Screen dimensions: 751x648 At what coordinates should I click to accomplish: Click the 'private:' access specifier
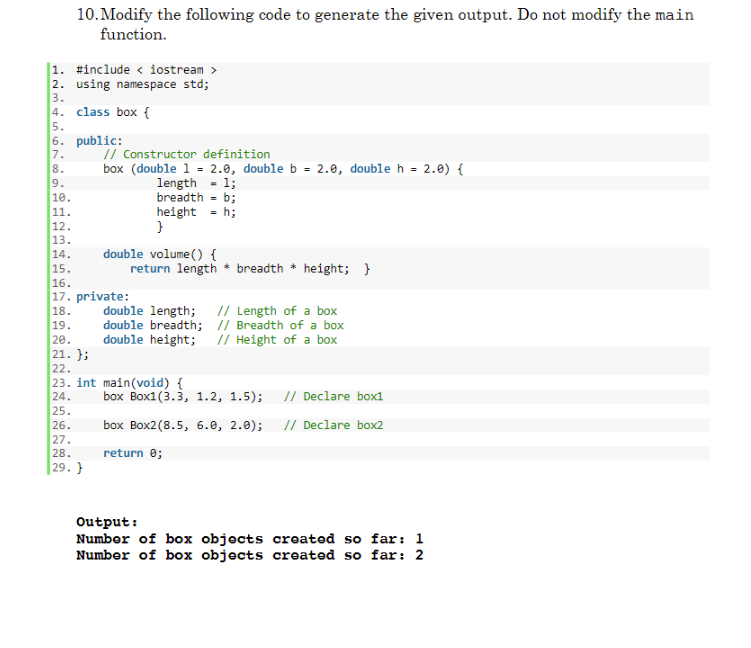pyautogui.click(x=102, y=297)
